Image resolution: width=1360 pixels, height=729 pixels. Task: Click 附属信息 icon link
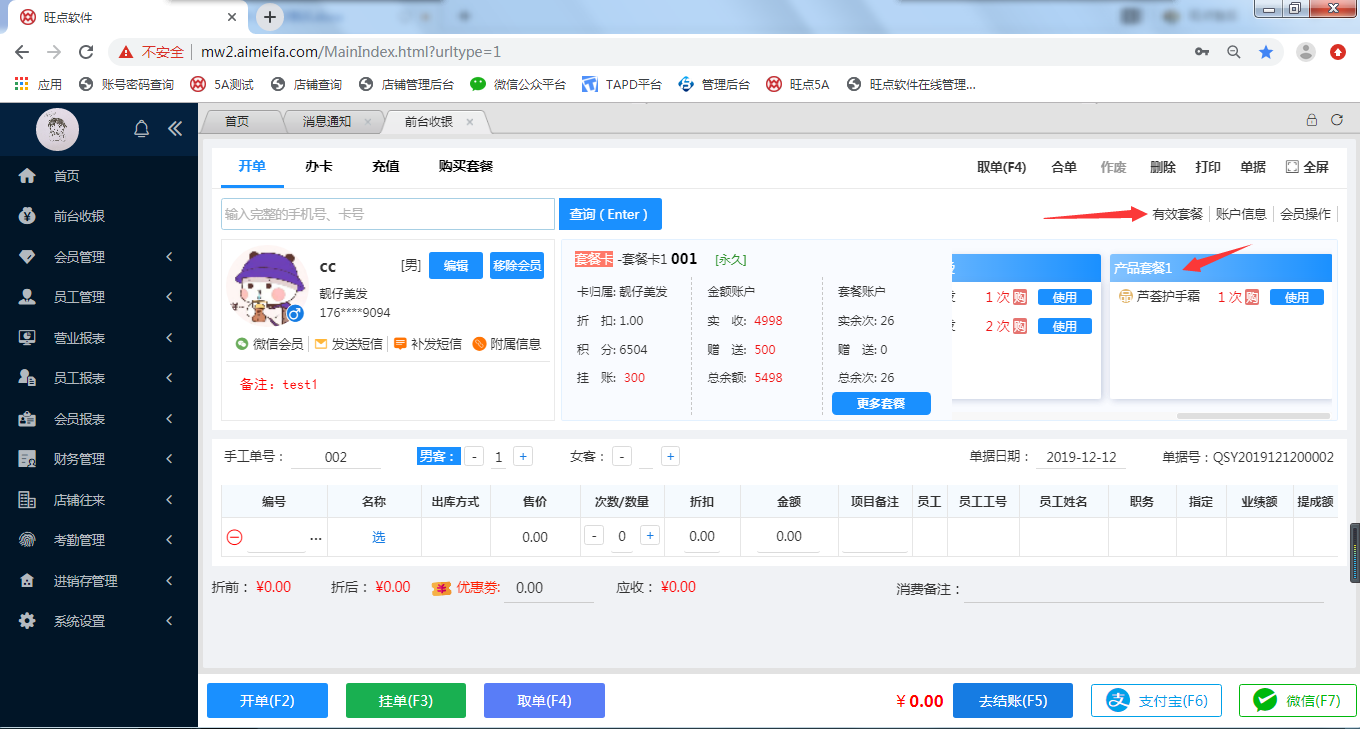pyautogui.click(x=507, y=344)
